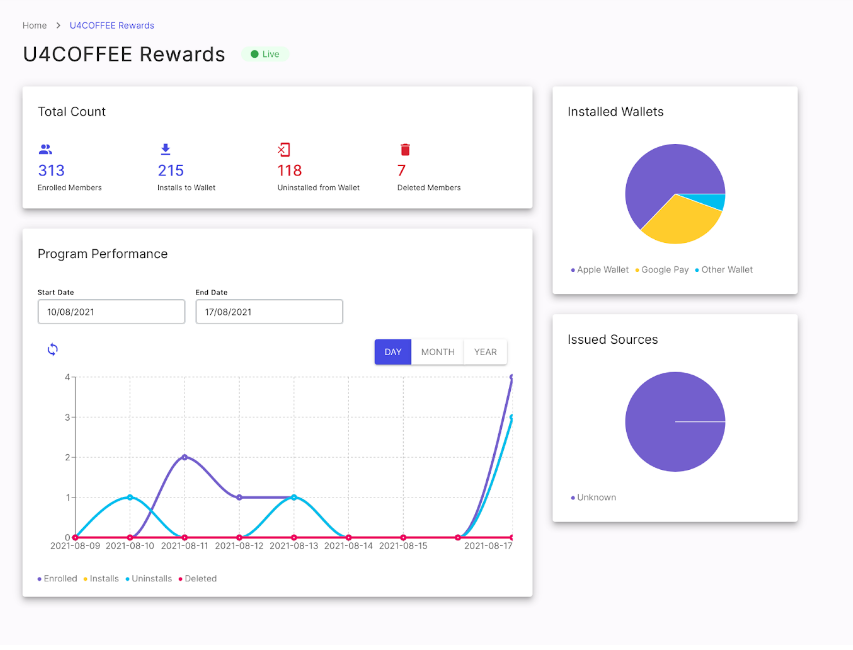Open the Home breadcrumb link
Image resolution: width=853 pixels, height=650 pixels.
click(34, 26)
